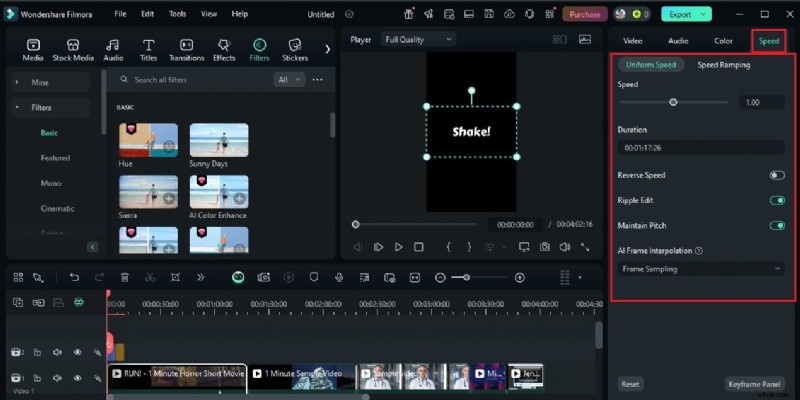Viewport: 800px width, 400px height.
Task: Switch to the Color tab
Action: [723, 41]
